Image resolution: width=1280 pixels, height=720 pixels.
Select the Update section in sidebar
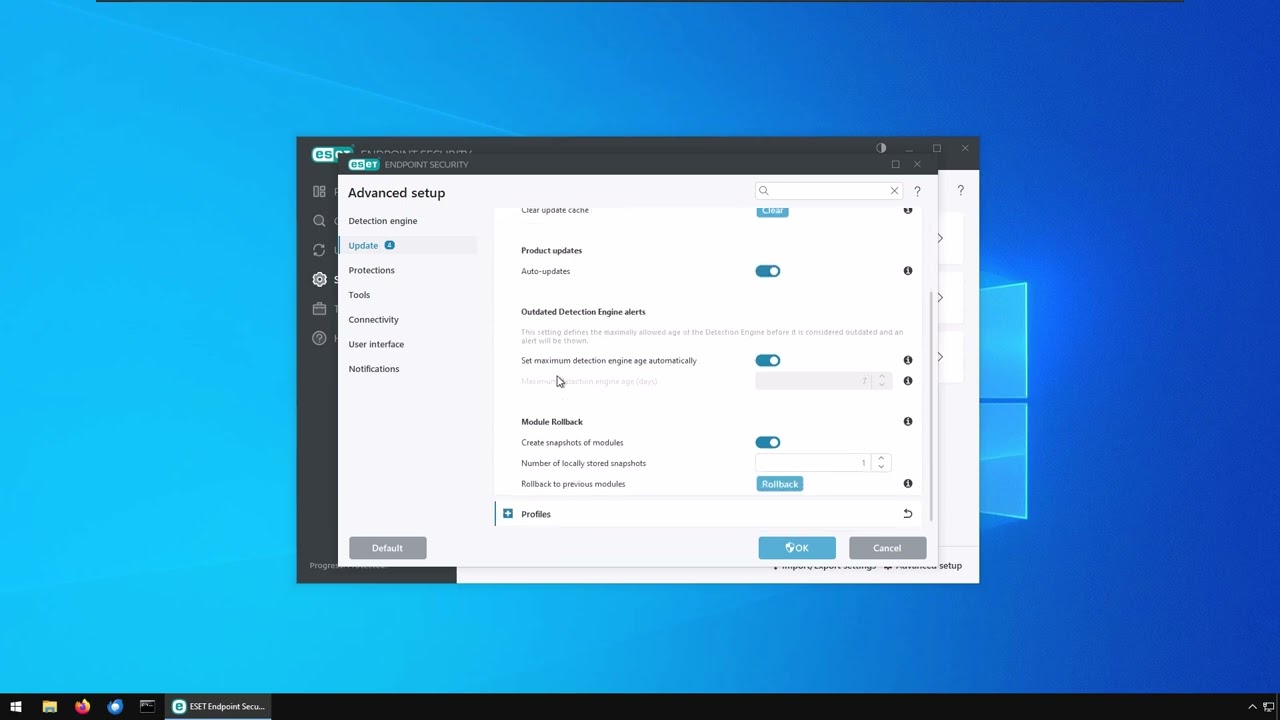coord(408,245)
